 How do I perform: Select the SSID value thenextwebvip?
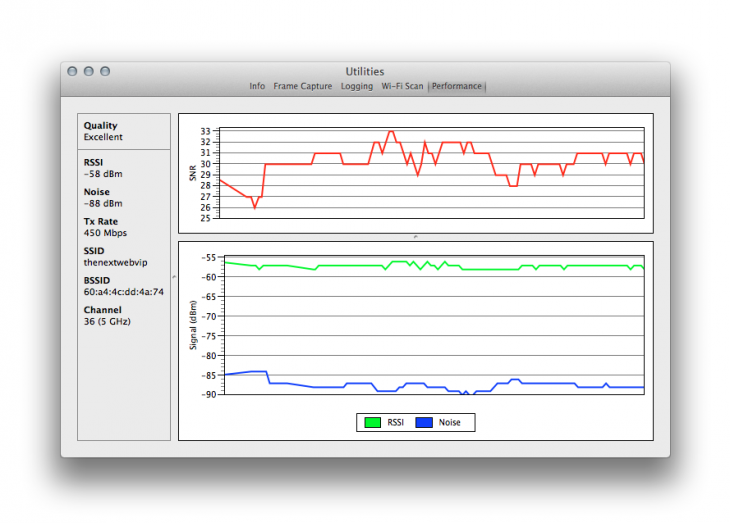pyautogui.click(x=115, y=263)
